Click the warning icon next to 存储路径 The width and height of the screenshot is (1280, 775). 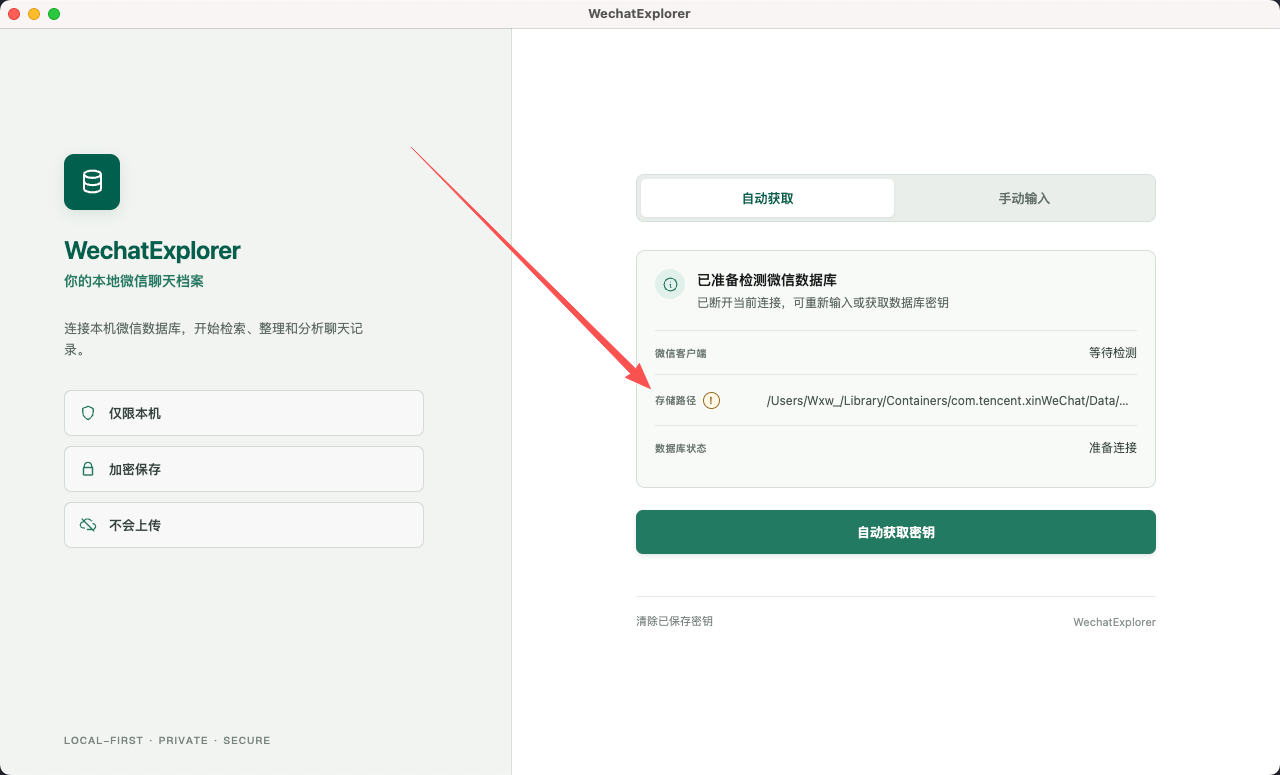coord(711,401)
